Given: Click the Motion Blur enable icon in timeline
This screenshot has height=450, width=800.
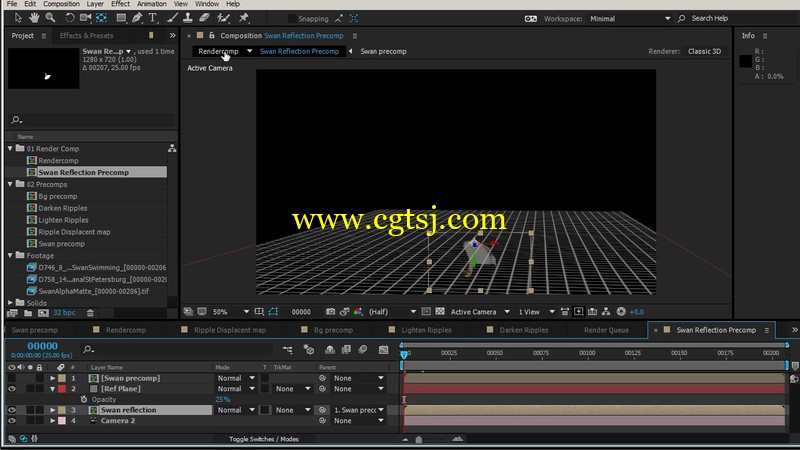Looking at the screenshot, I should [x=363, y=349].
